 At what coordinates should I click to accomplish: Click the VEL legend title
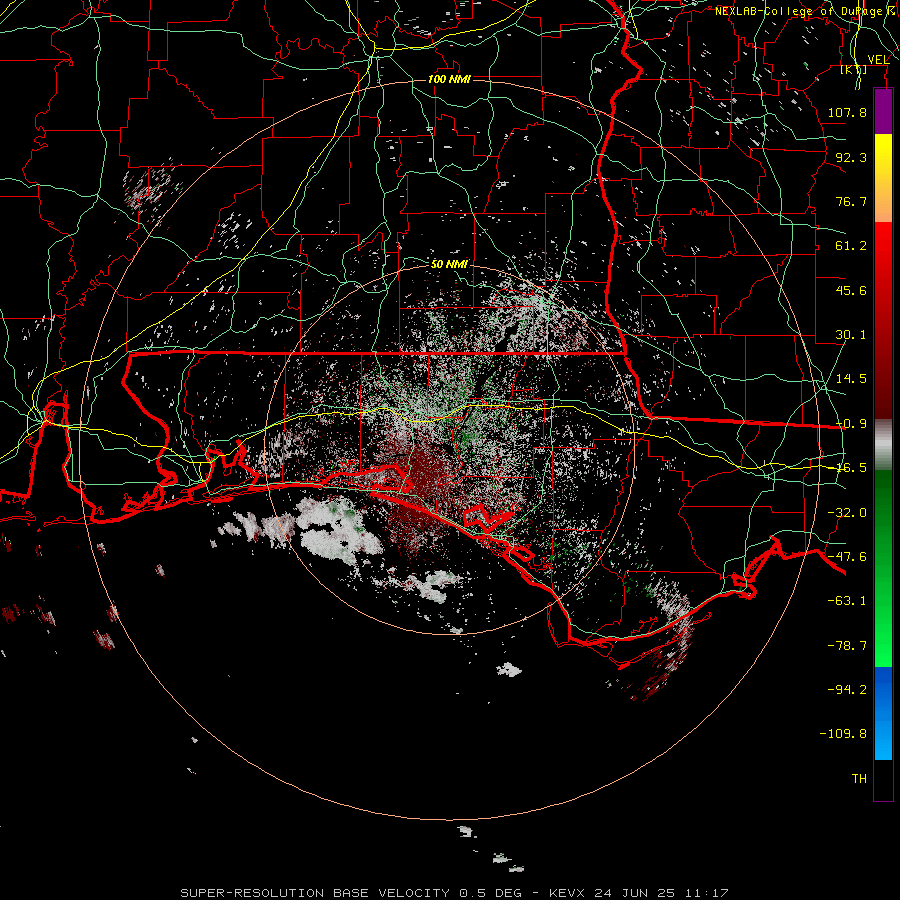pyautogui.click(x=878, y=60)
